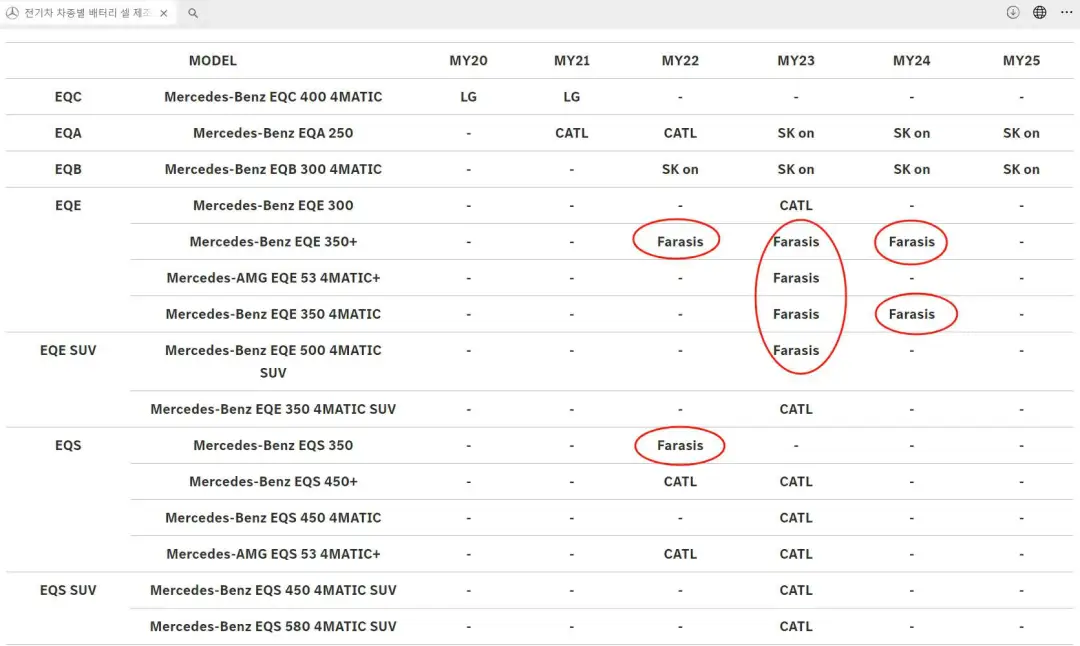Select the EQE category label
This screenshot has width=1080, height=646.
[x=68, y=205]
